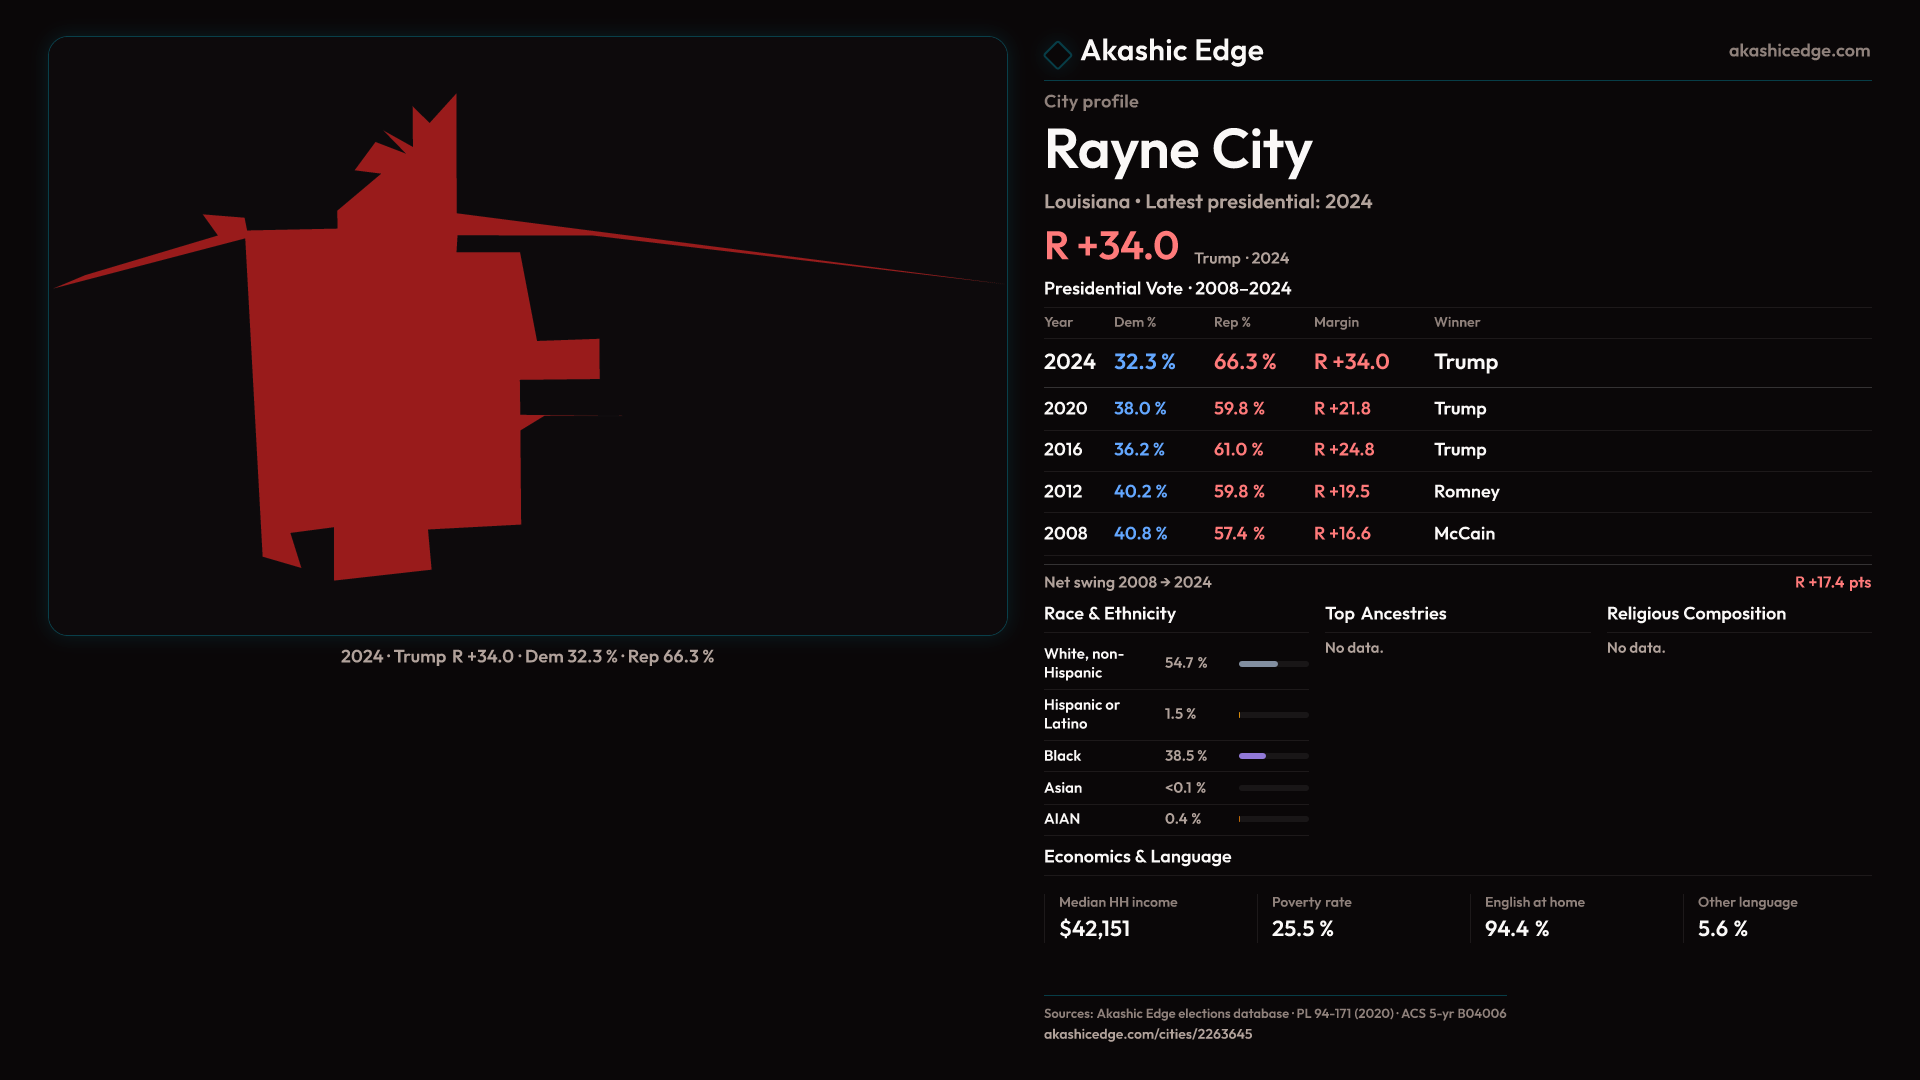Click the Median HH income value
The image size is (1920, 1080).
(x=1094, y=929)
